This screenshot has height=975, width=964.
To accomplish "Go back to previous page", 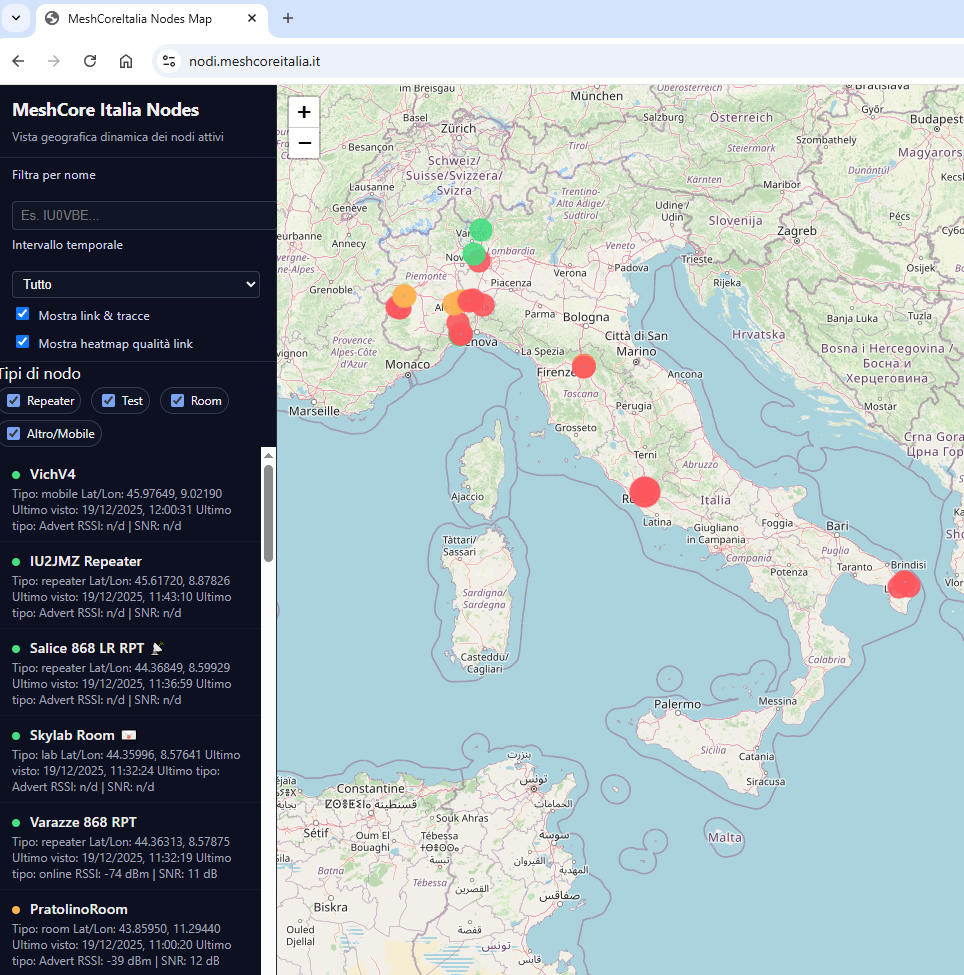I will [x=18, y=61].
